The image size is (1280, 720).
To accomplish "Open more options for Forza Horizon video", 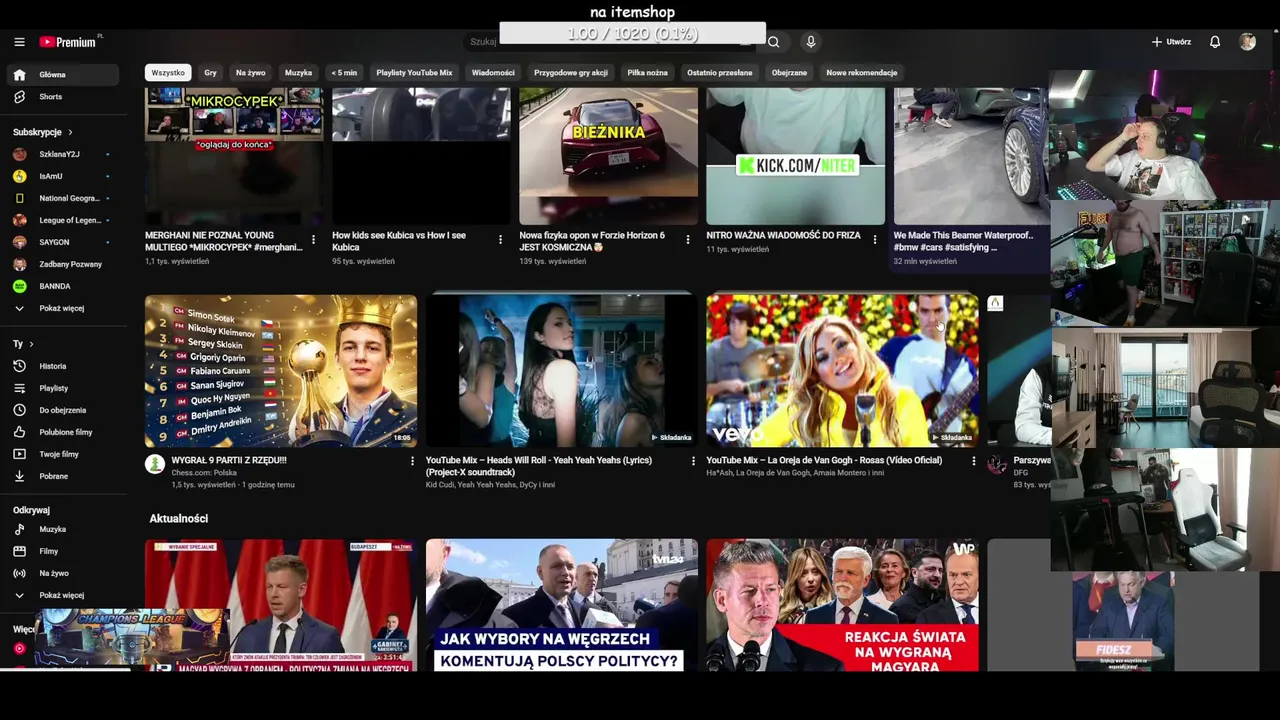I will pyautogui.click(x=687, y=240).
